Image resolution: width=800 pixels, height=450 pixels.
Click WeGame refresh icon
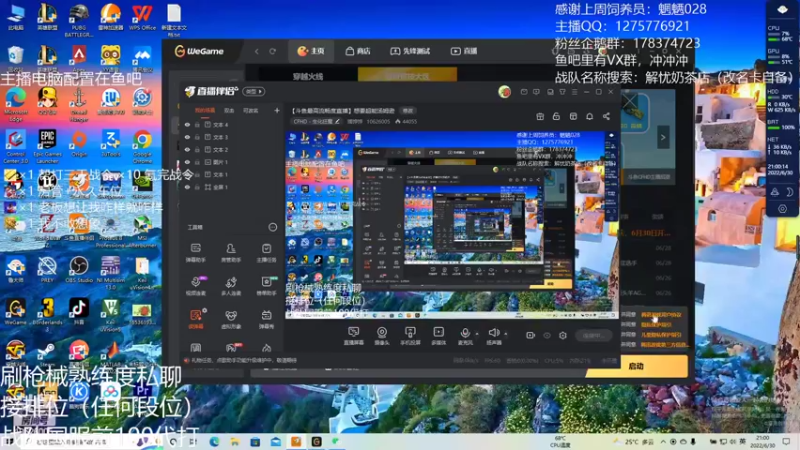(273, 51)
